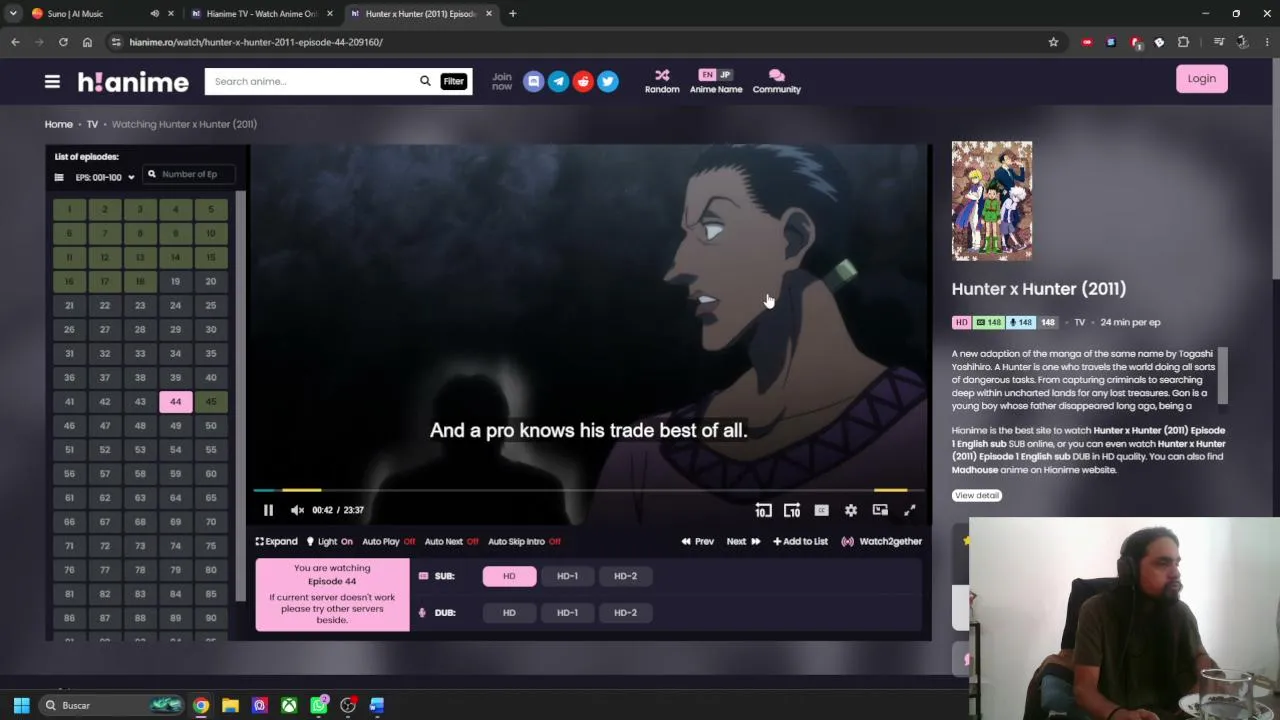Click the View detail button
Screen dimensions: 1280x720
tap(977, 495)
